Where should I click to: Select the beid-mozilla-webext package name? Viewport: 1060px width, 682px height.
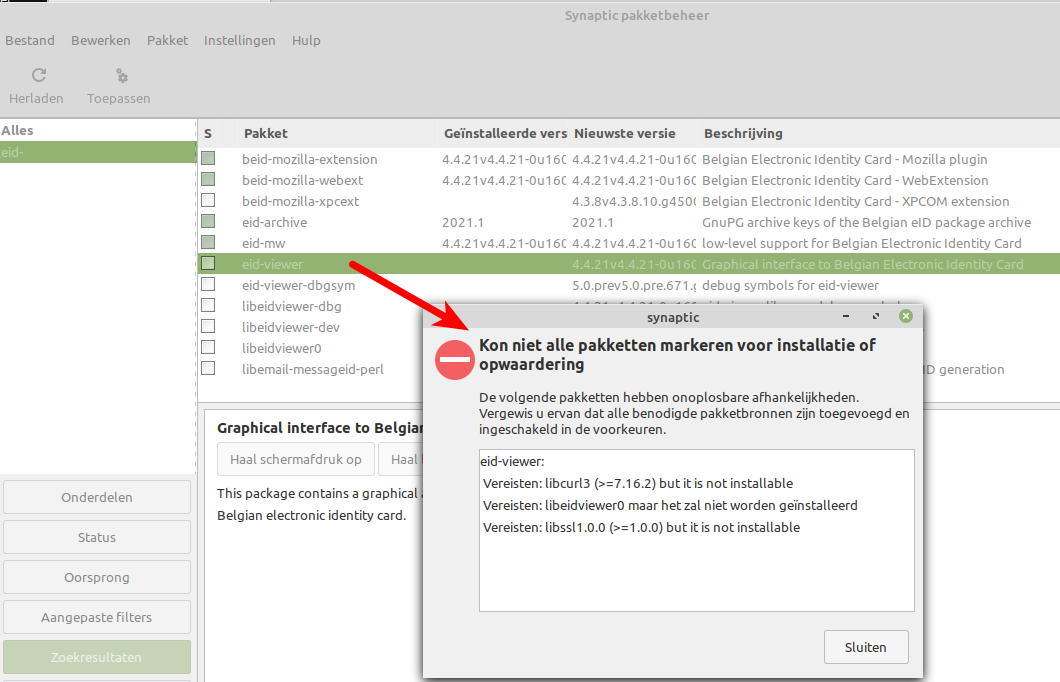coord(303,180)
